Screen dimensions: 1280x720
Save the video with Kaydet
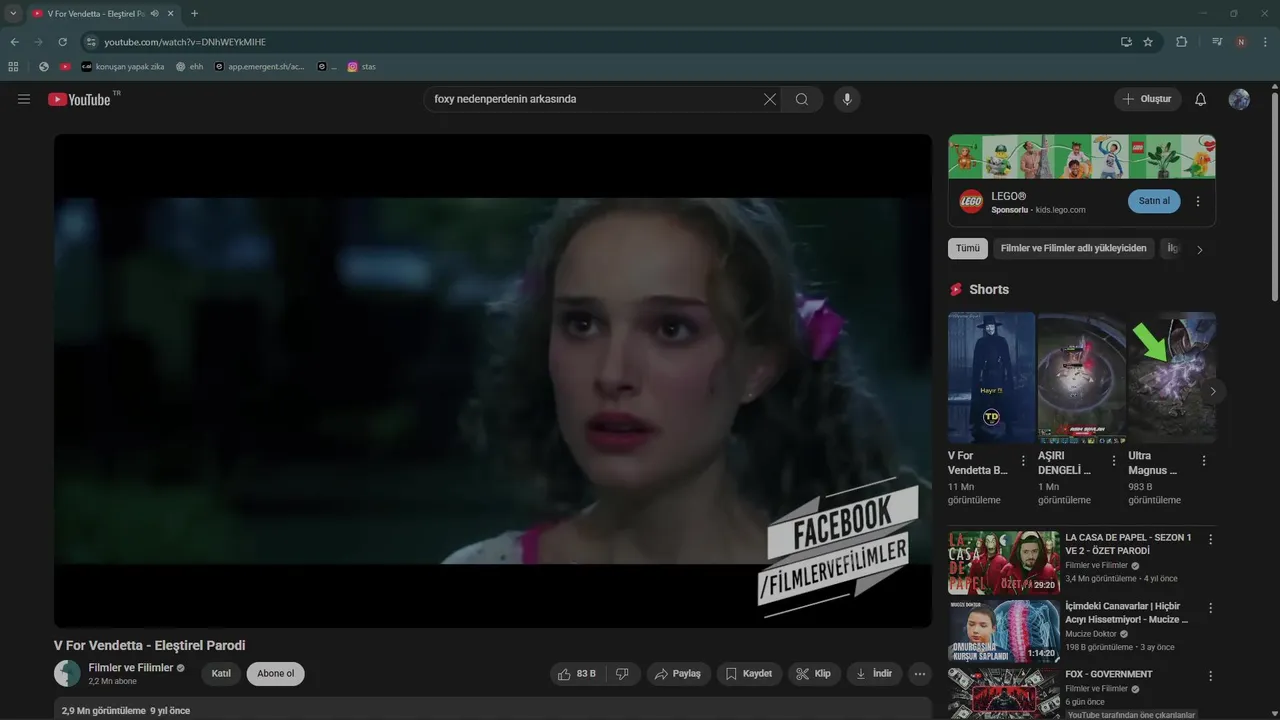750,674
